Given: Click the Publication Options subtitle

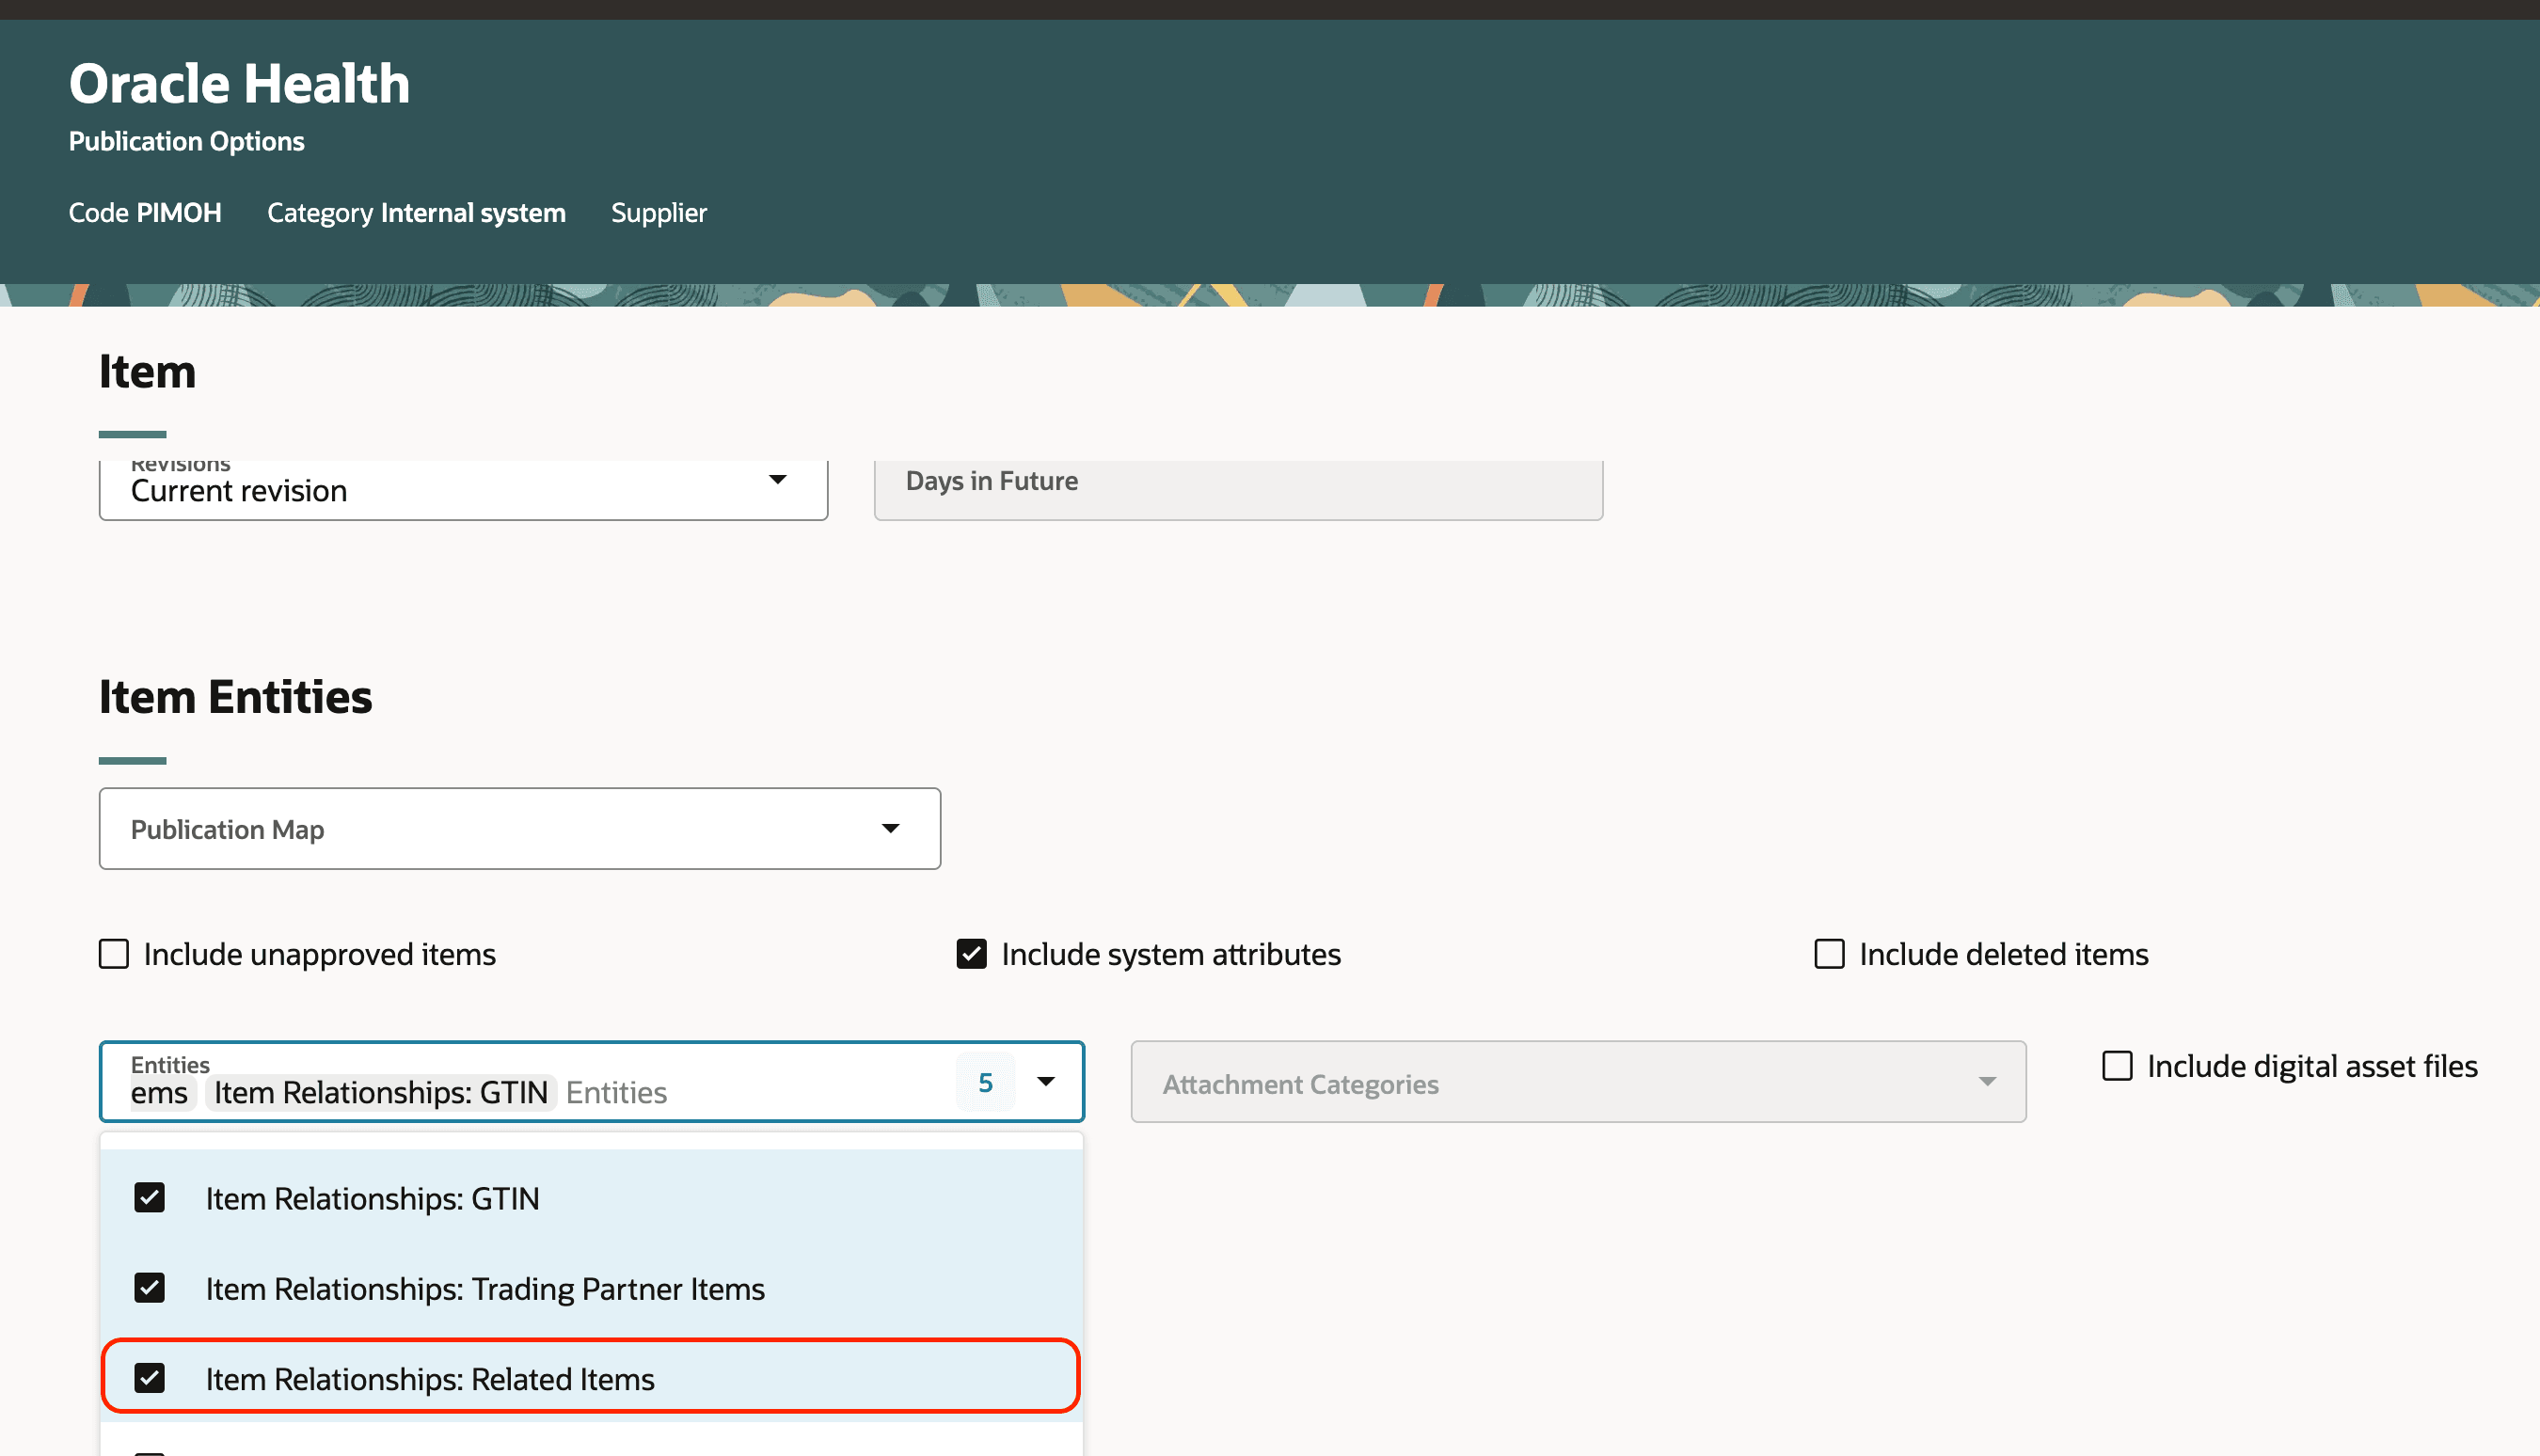Looking at the screenshot, I should click(186, 141).
